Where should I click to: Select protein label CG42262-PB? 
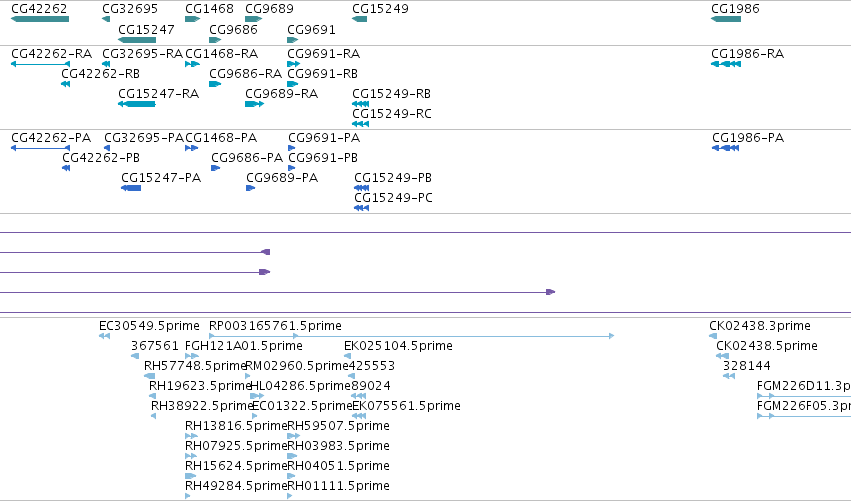101,158
